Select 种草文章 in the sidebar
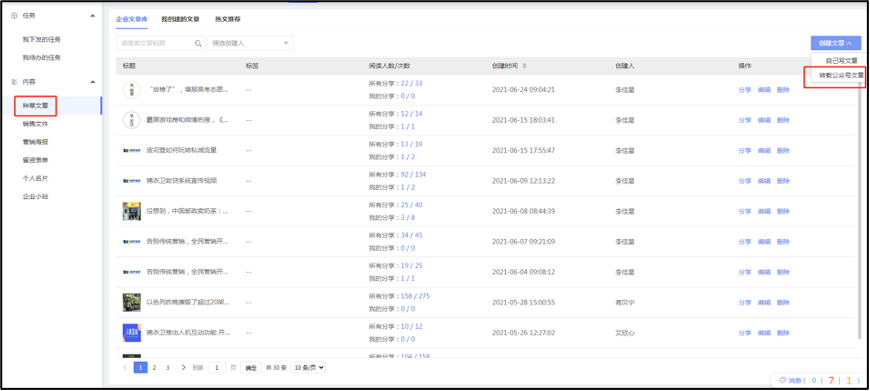The image size is (870, 391). pos(35,105)
